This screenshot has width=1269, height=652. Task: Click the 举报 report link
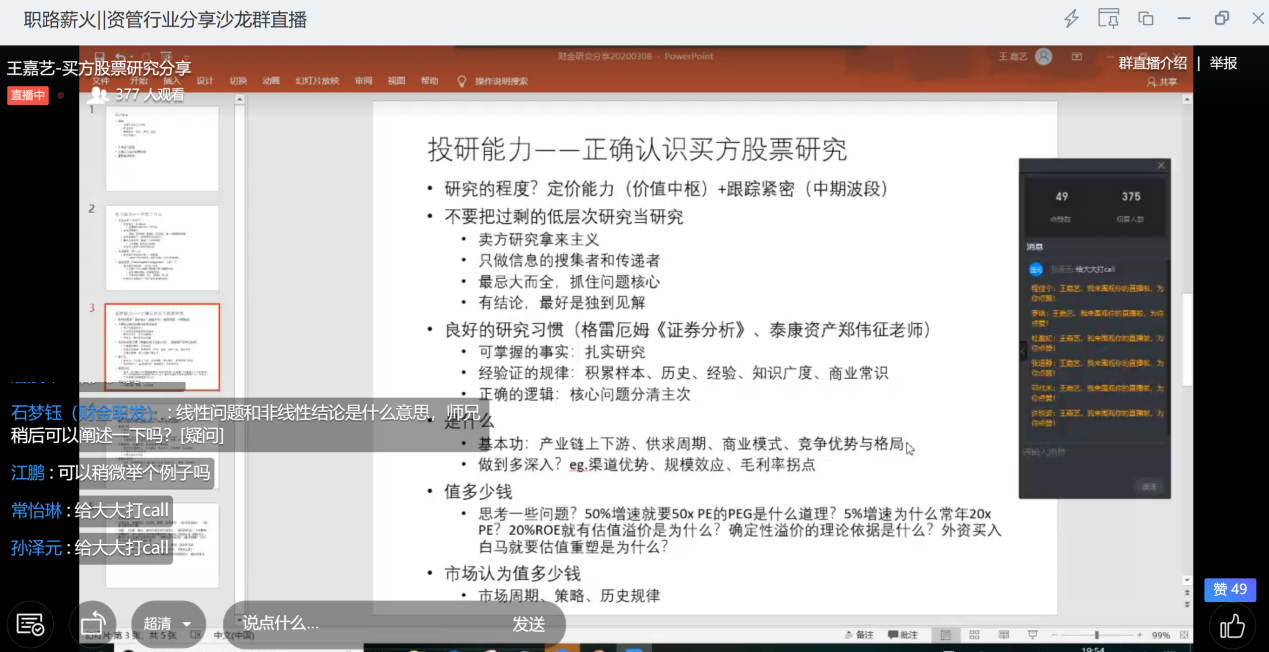pos(1223,63)
